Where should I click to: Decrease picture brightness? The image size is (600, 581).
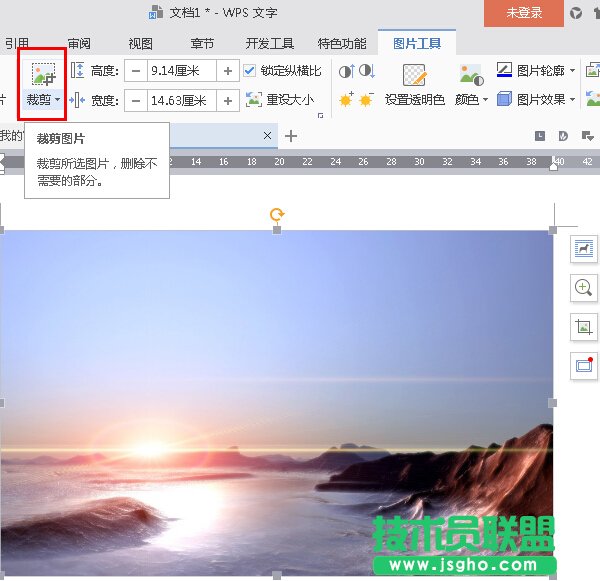[366, 100]
